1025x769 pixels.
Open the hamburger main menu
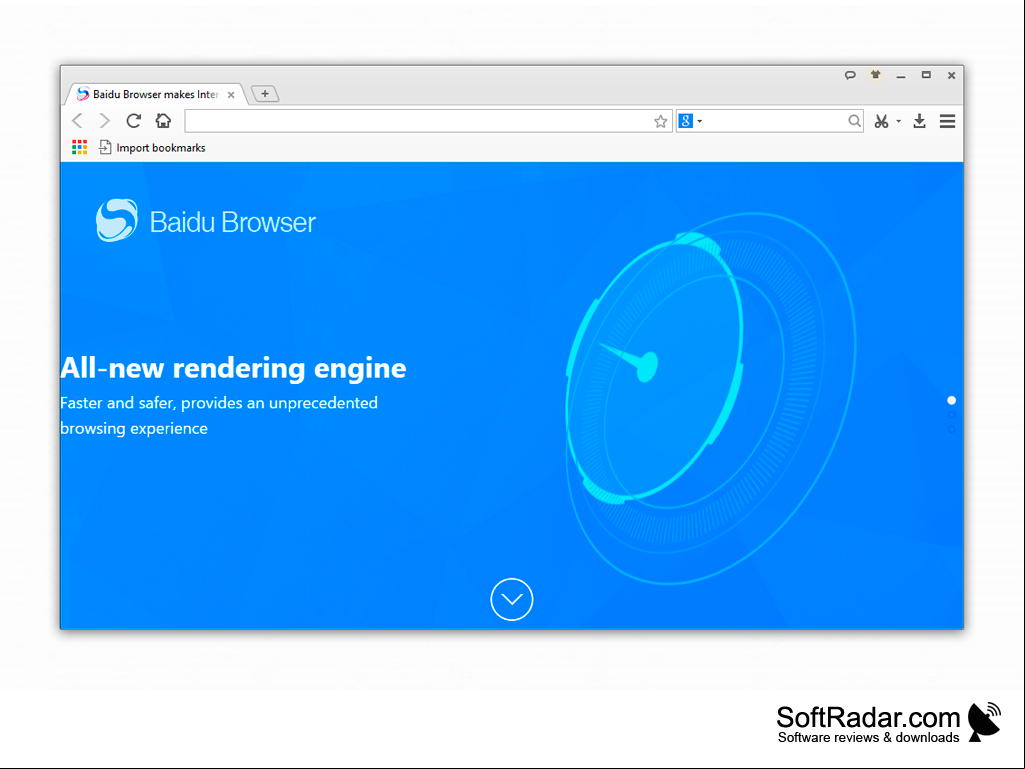tap(947, 121)
